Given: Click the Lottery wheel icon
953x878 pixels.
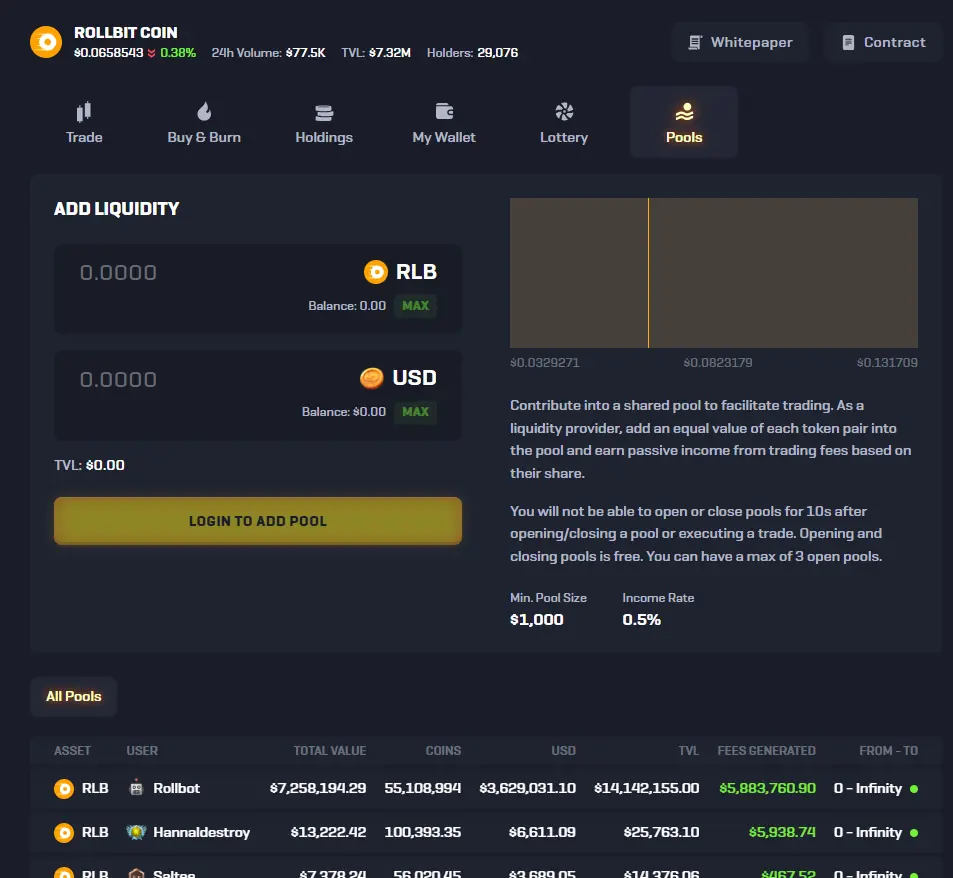Looking at the screenshot, I should 564,112.
